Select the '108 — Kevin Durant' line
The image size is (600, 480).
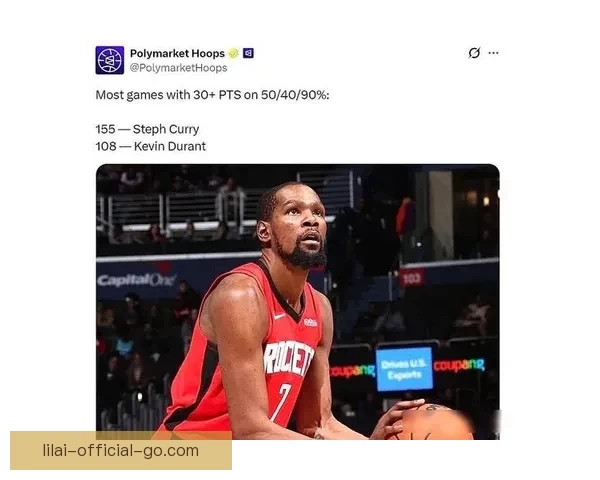(151, 146)
